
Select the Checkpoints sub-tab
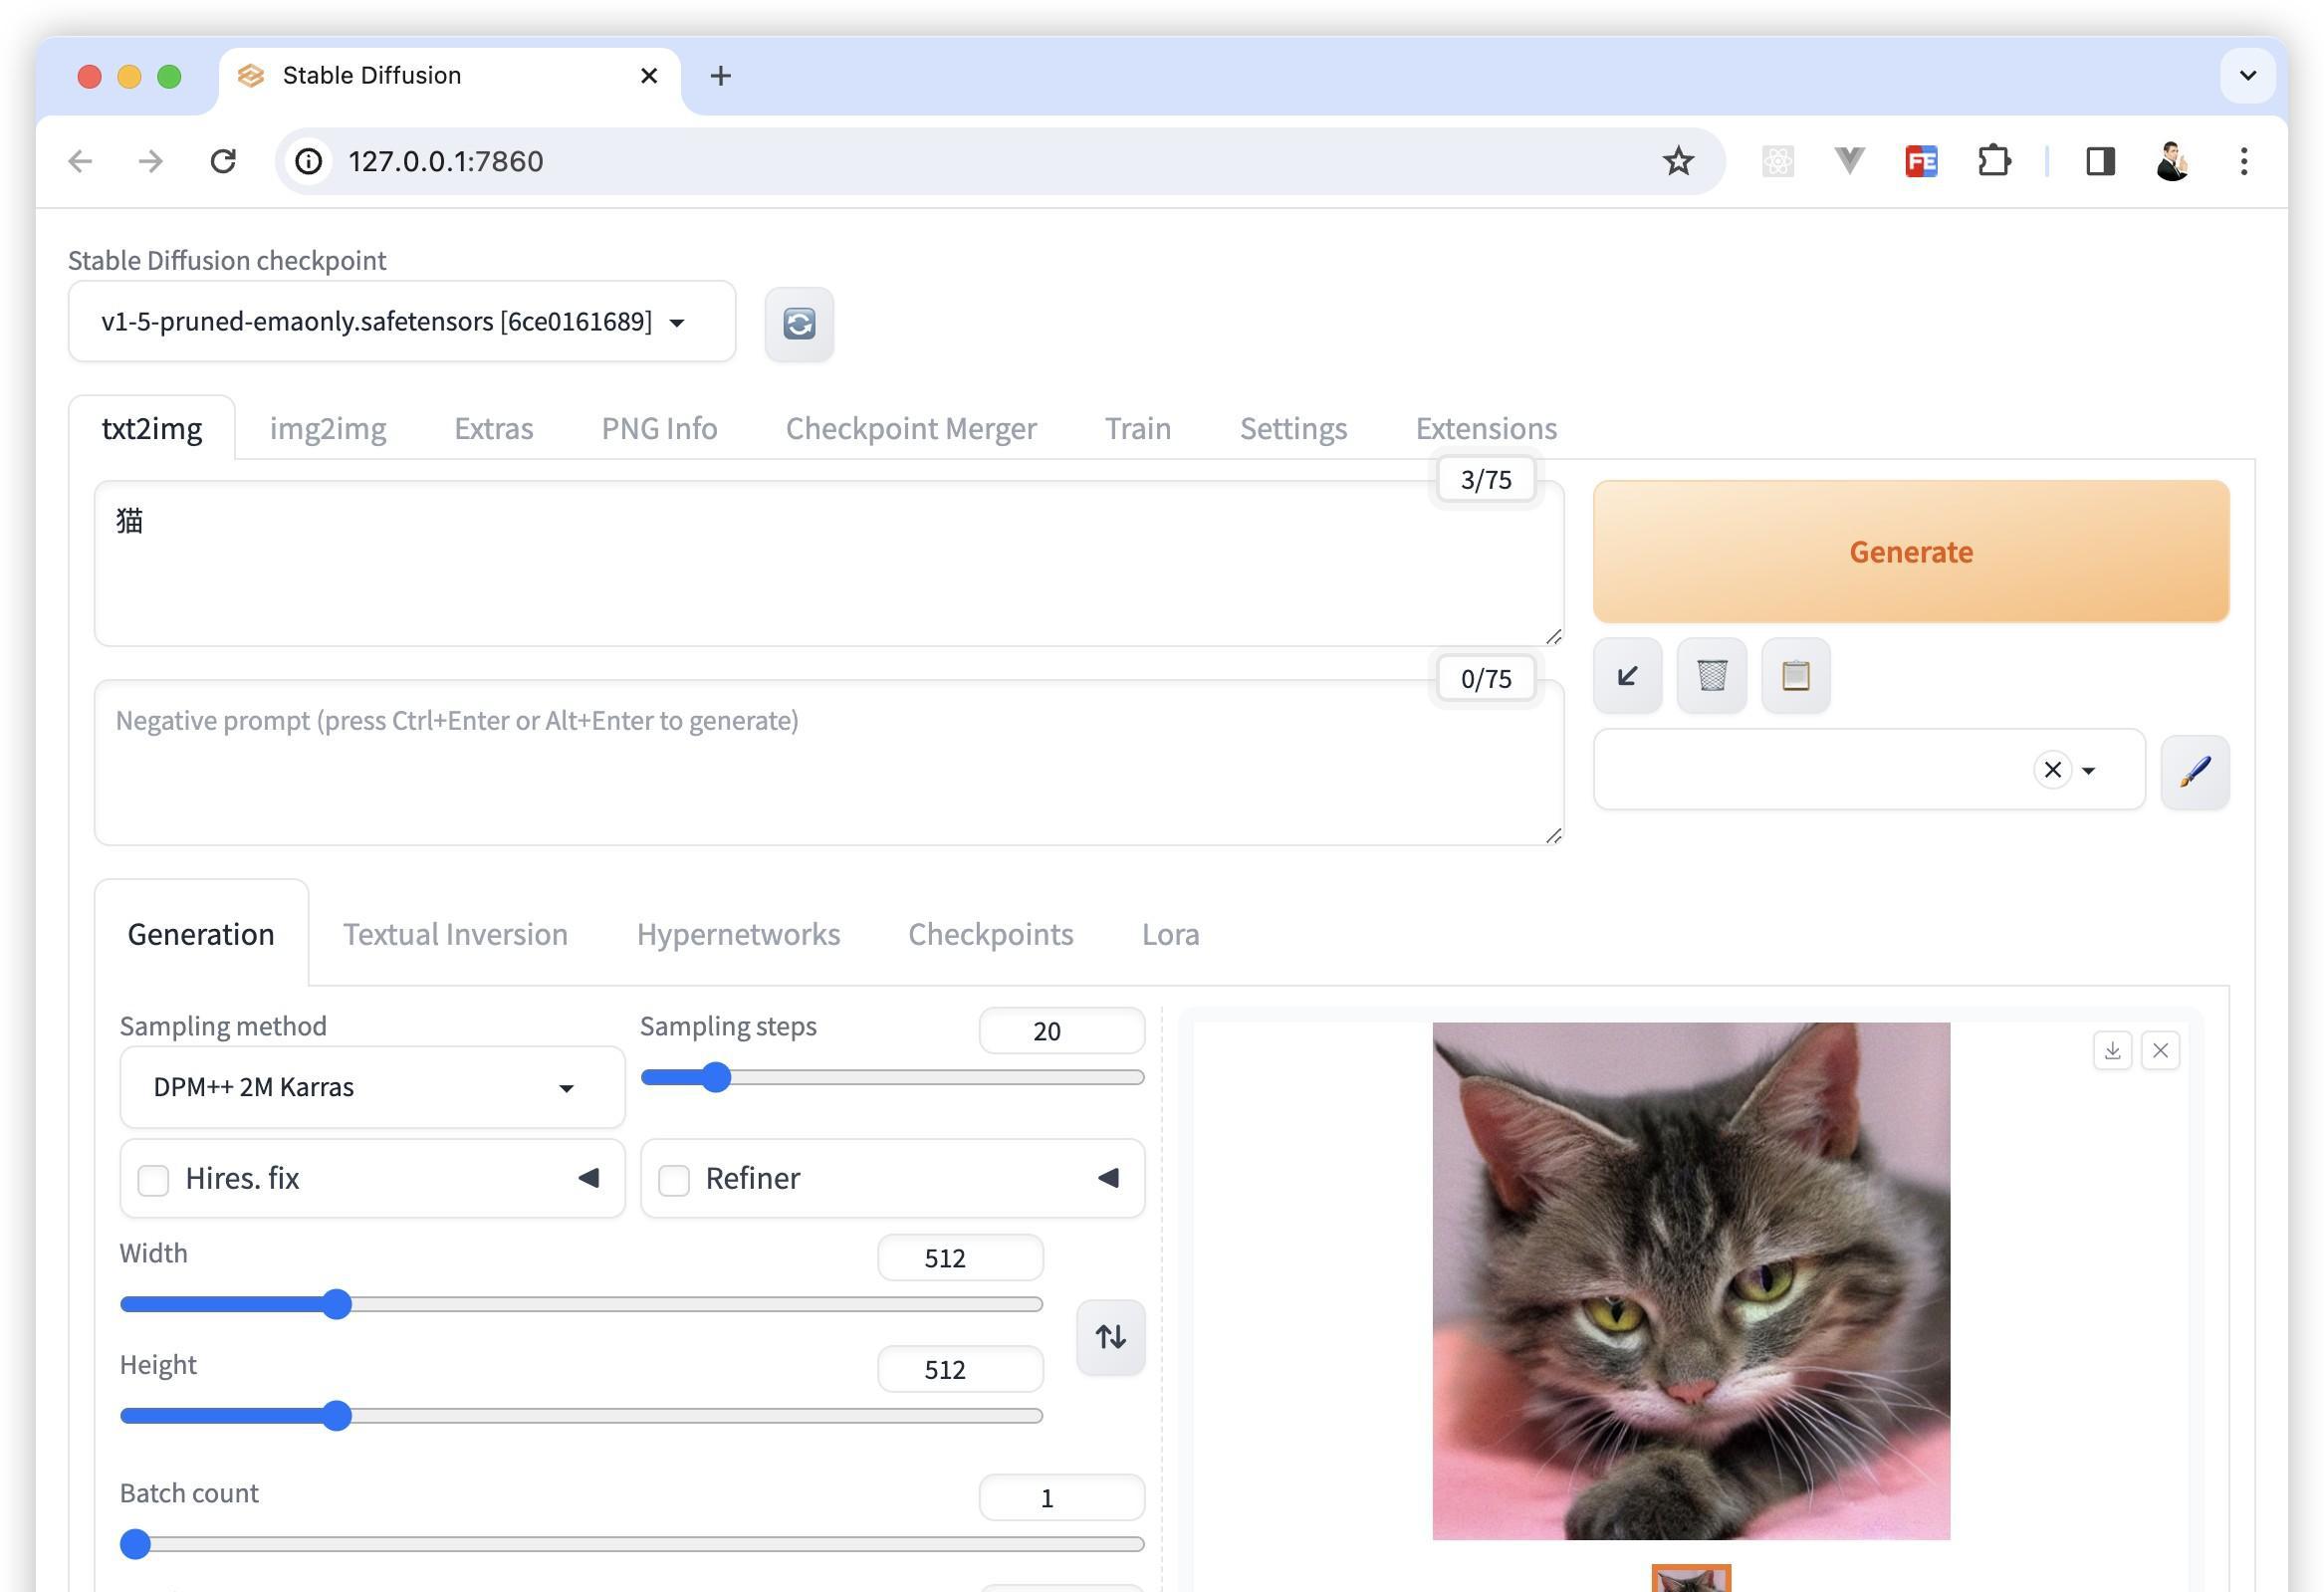990,935
